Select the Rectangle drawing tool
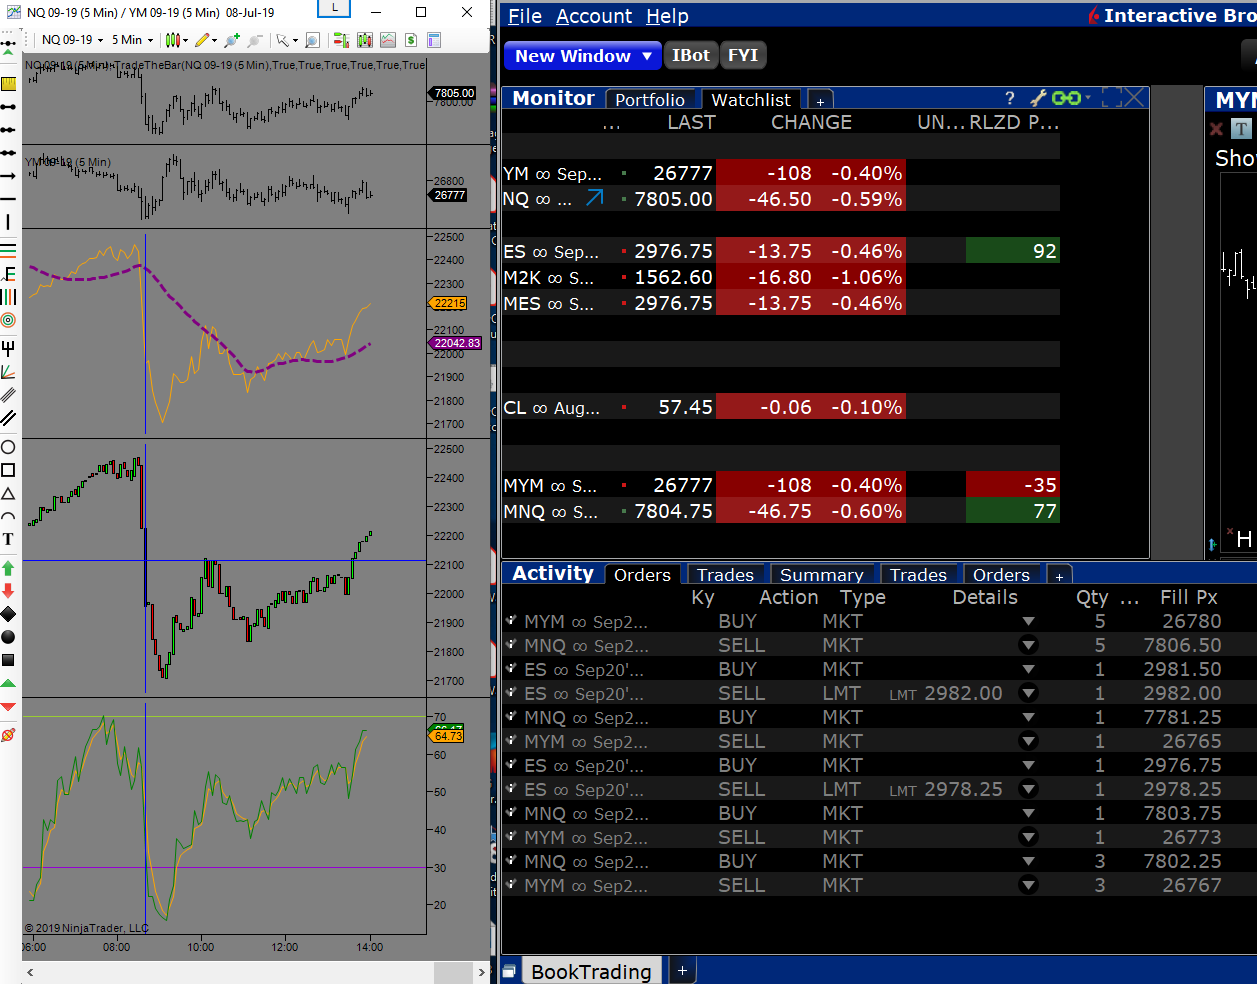The image size is (1257, 984). click(8, 470)
